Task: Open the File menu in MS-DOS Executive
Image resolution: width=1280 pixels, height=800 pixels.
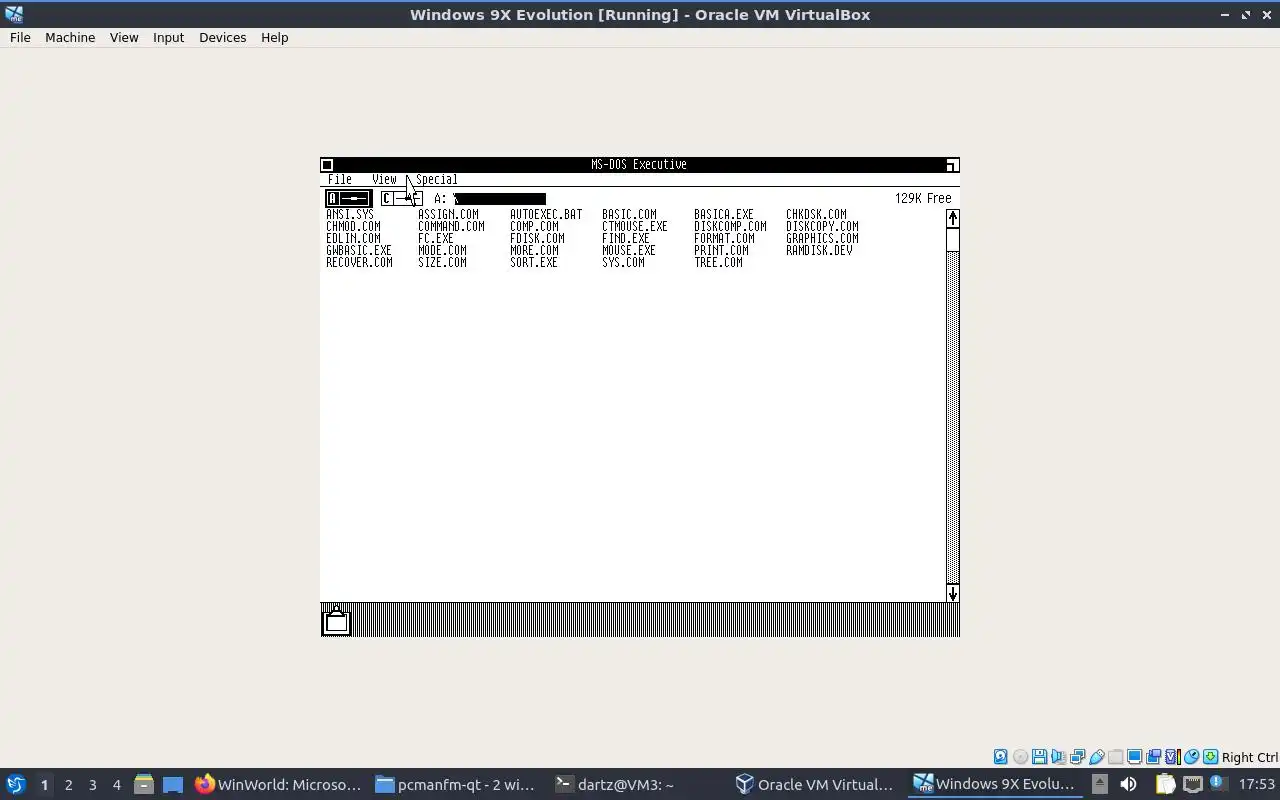Action: (x=340, y=180)
